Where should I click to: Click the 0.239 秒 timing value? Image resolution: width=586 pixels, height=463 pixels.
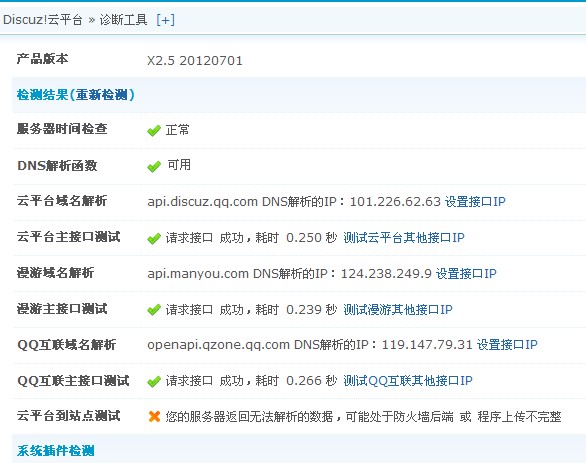[x=311, y=309]
